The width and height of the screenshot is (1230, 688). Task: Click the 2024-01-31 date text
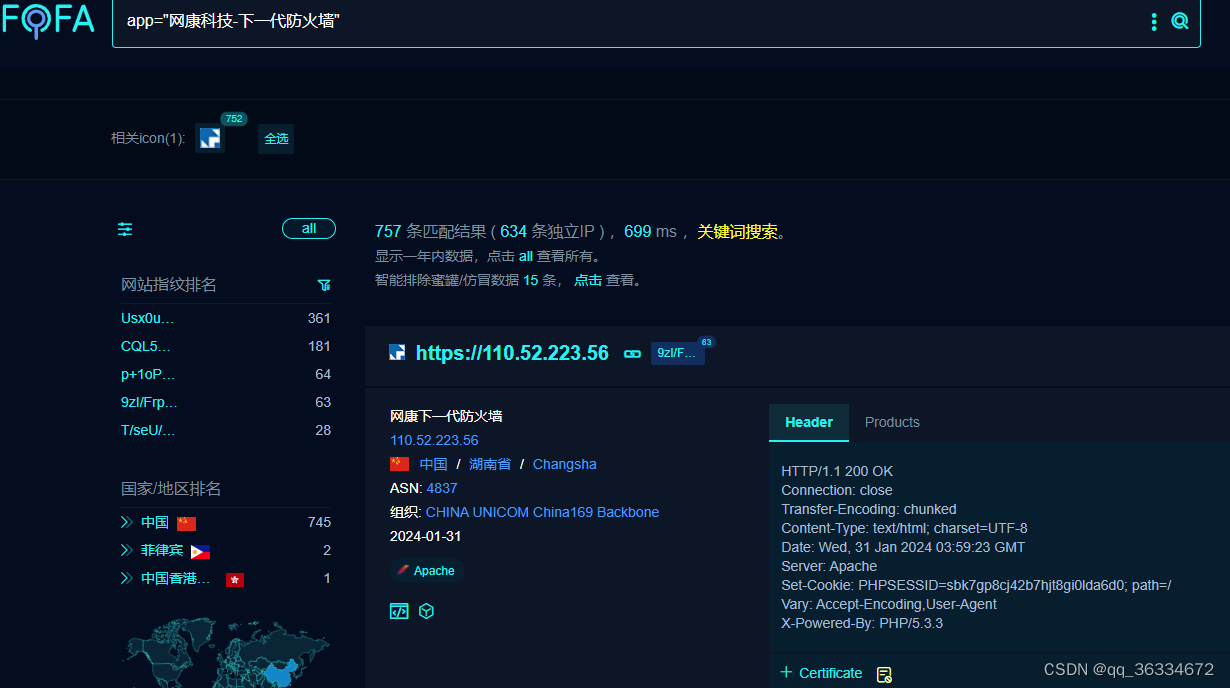[x=425, y=536]
